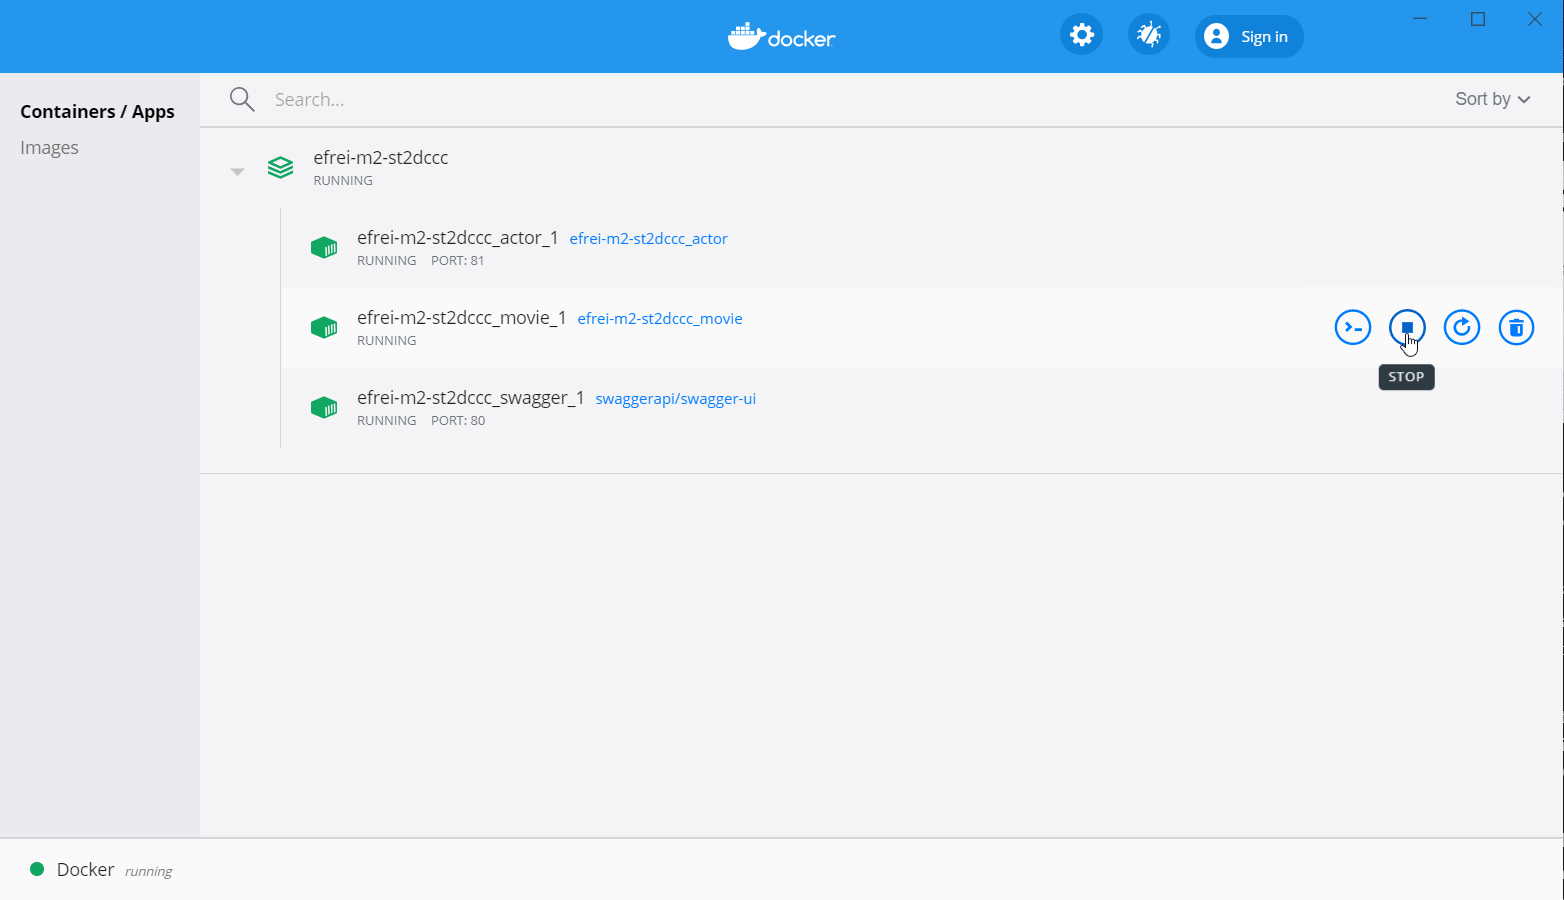Click the Docker running status text

coord(148,872)
